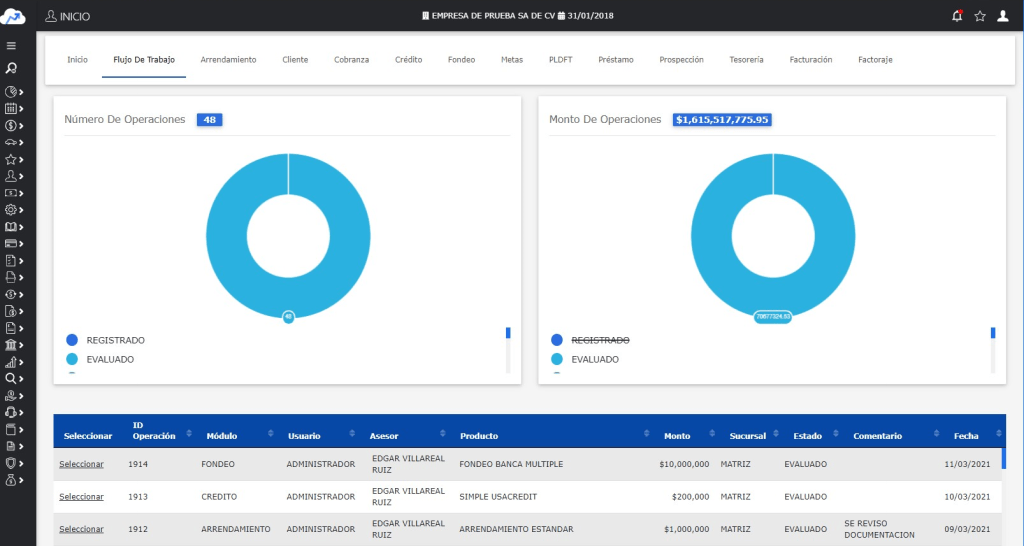Image resolution: width=1024 pixels, height=546 pixels.
Task: Click Seleccionar link for operation 1912
Action: coord(81,529)
